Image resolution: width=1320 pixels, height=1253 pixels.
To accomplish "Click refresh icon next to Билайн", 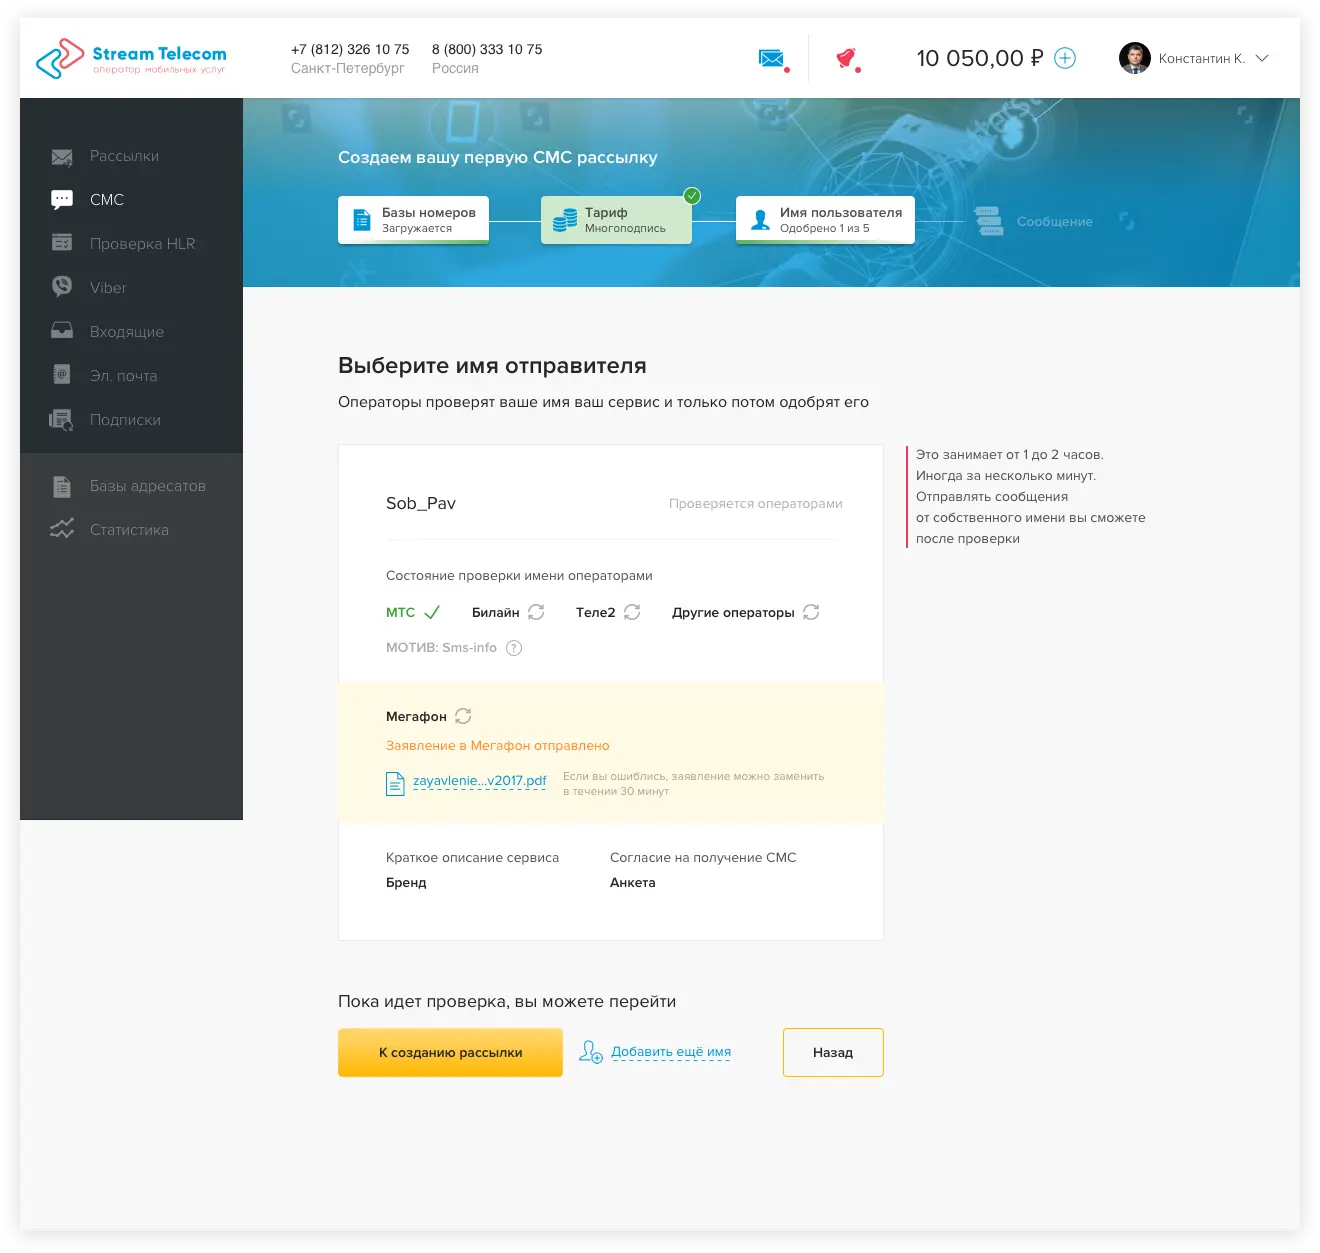I will (x=536, y=612).
